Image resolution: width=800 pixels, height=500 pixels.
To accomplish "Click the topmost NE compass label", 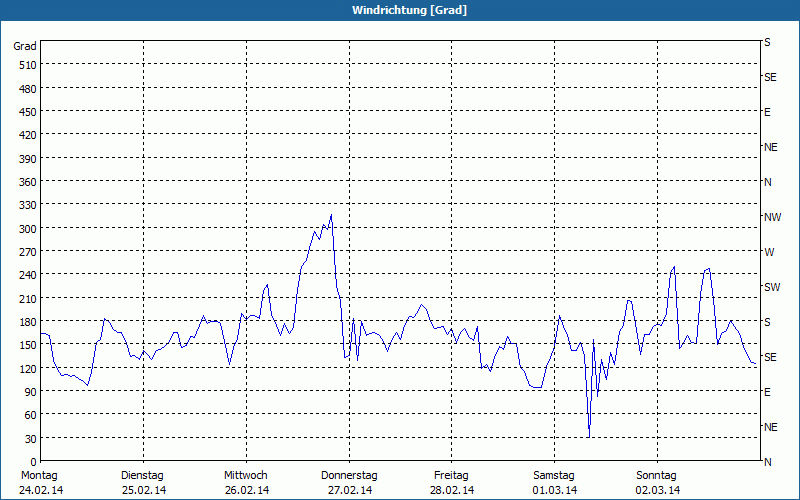I will click(770, 147).
